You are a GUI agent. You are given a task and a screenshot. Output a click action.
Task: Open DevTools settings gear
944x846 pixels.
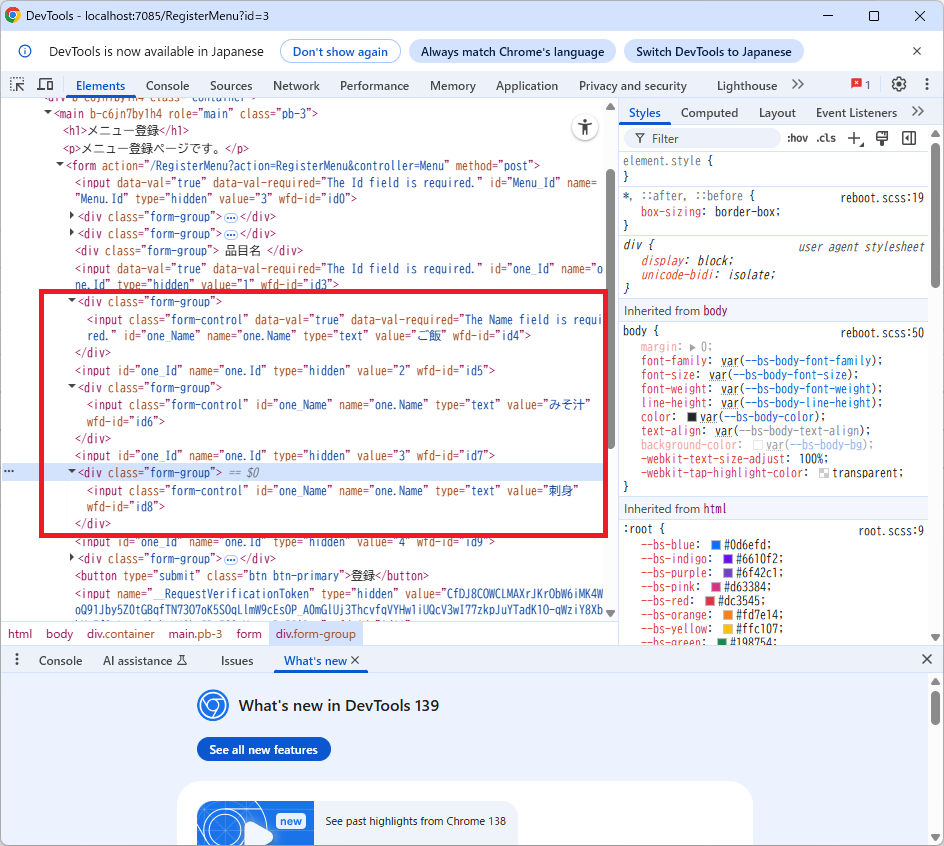pos(898,85)
